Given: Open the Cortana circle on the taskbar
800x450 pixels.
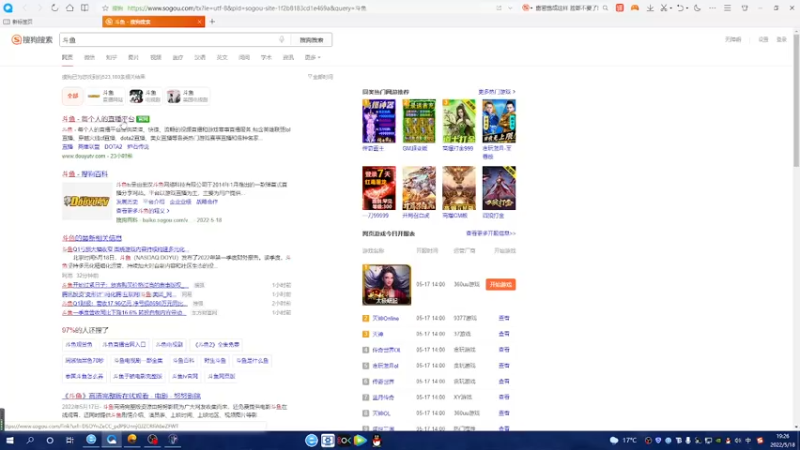Looking at the screenshot, I should (x=50, y=440).
